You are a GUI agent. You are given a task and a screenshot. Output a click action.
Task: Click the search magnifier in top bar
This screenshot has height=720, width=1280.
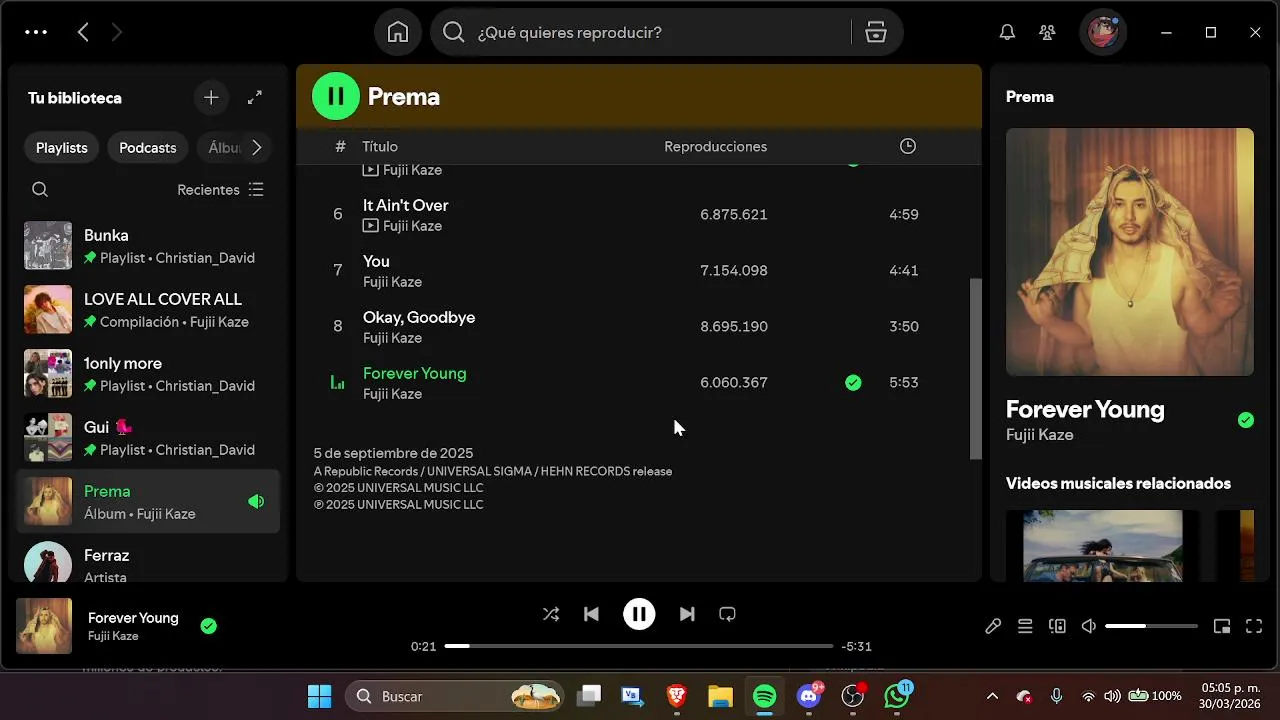click(454, 32)
